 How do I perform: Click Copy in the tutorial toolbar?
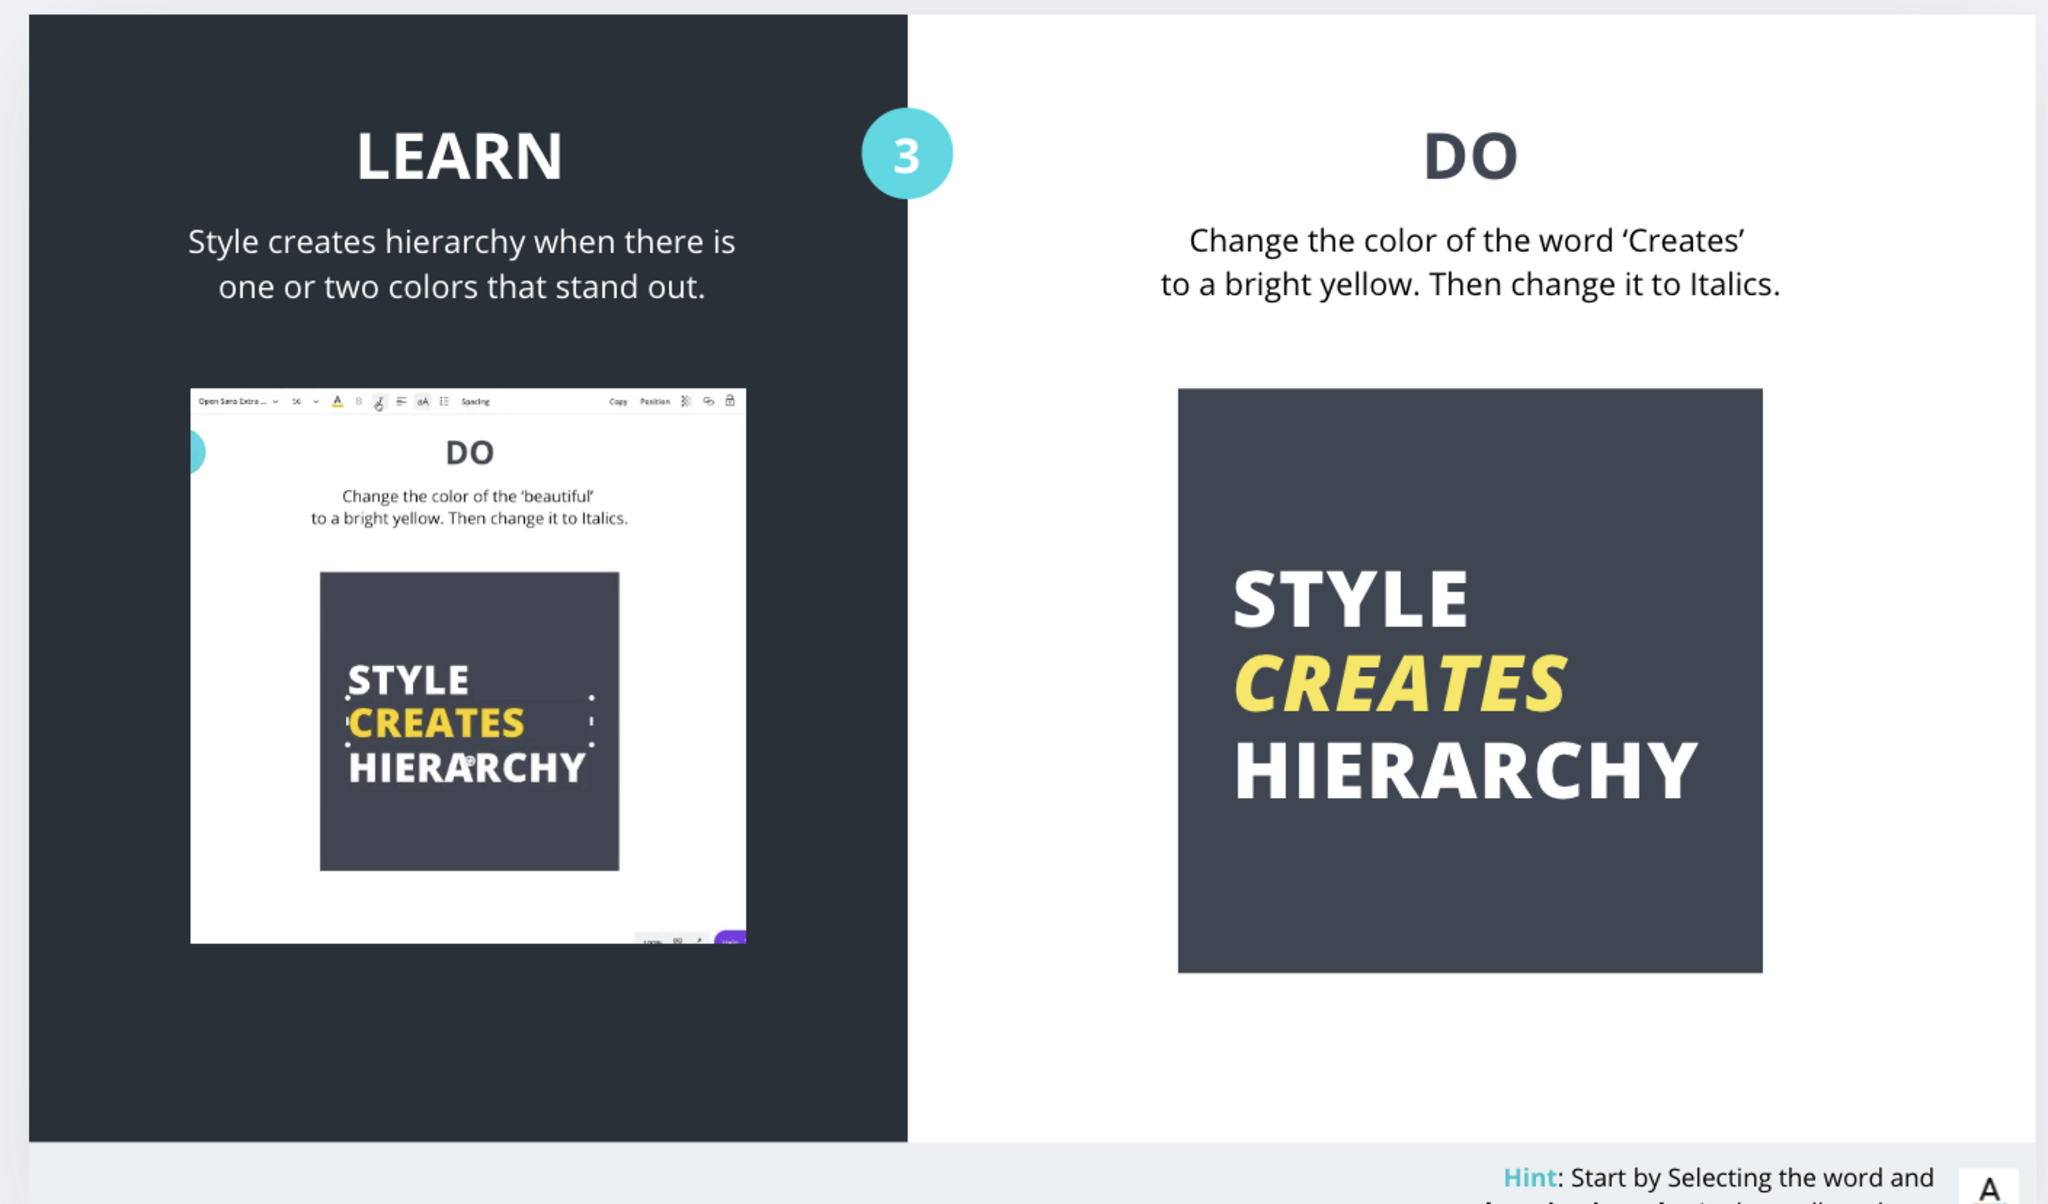618,401
